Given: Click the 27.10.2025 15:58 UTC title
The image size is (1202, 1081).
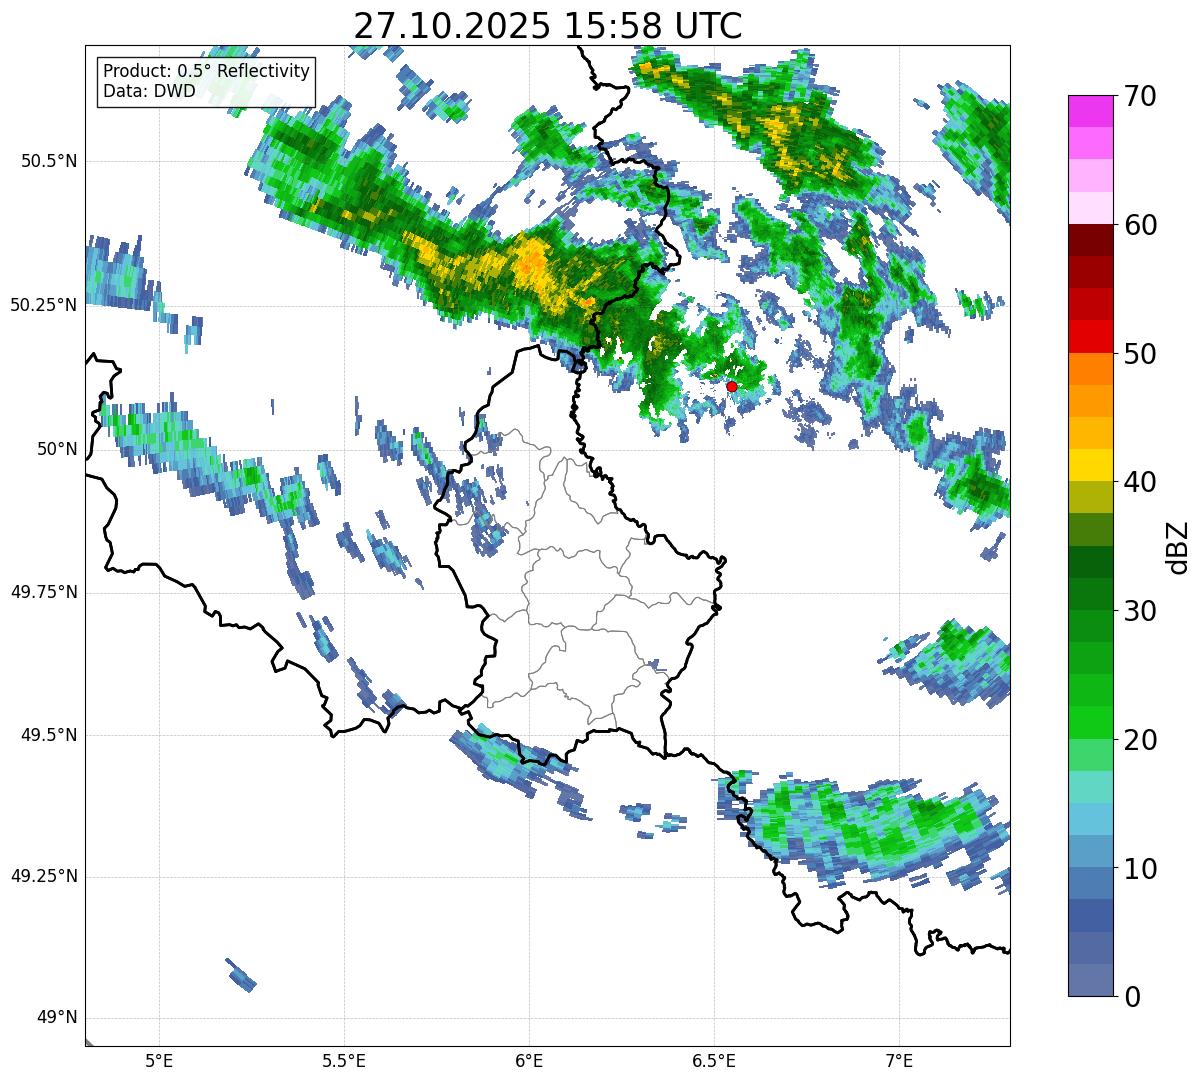Looking at the screenshot, I should (x=548, y=25).
